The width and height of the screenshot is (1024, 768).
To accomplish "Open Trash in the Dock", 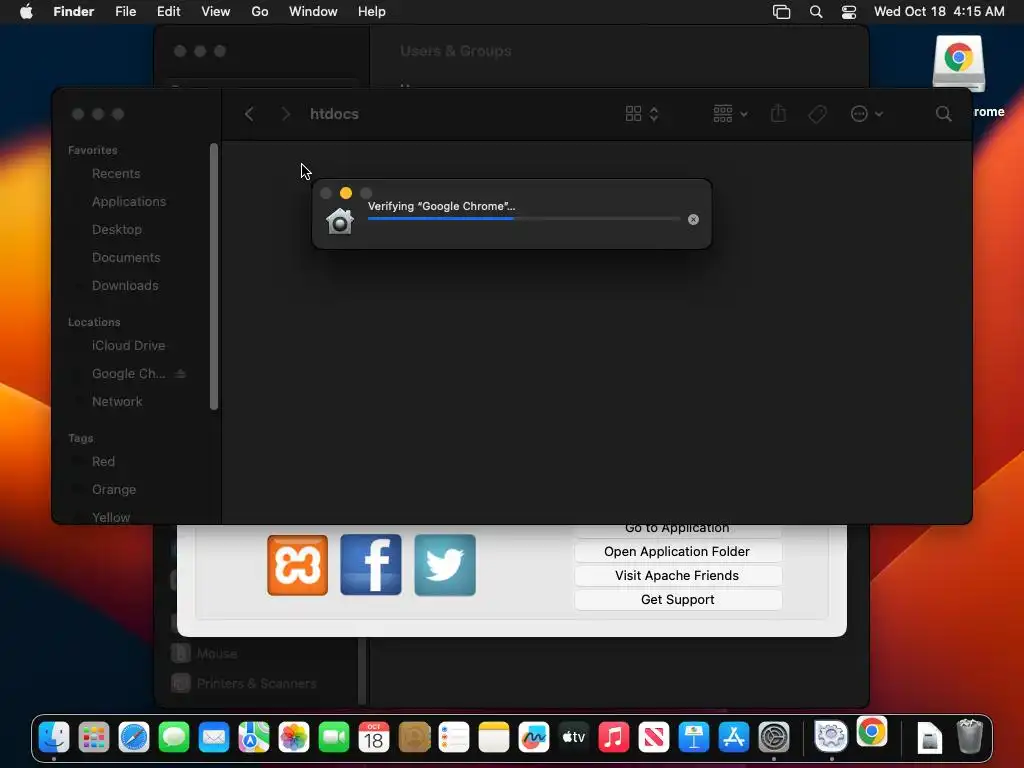I will (970, 737).
